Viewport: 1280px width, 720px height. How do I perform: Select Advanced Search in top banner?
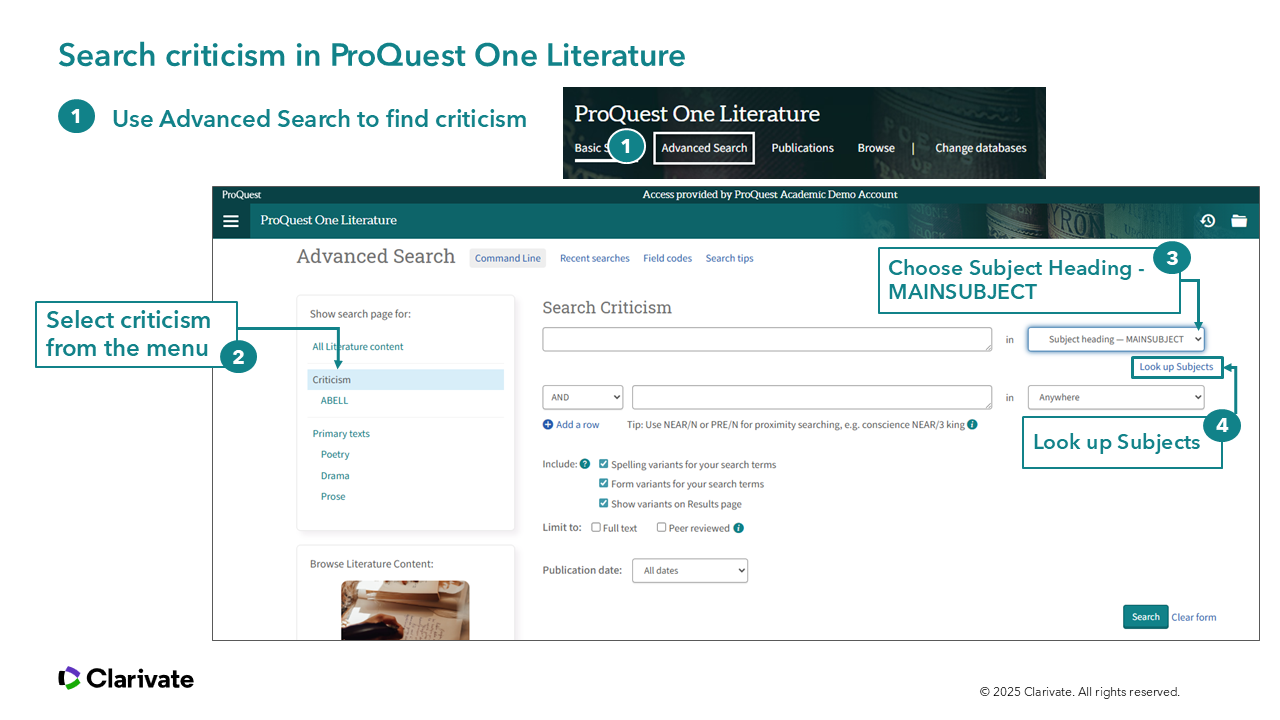coord(704,148)
